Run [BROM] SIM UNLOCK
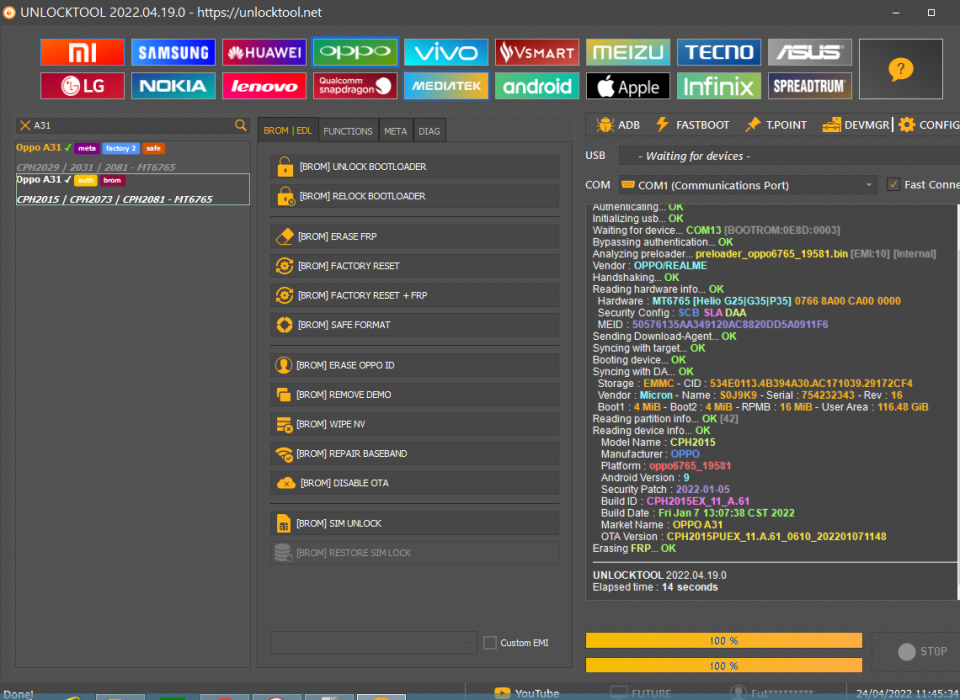960x700 pixels. coord(414,523)
